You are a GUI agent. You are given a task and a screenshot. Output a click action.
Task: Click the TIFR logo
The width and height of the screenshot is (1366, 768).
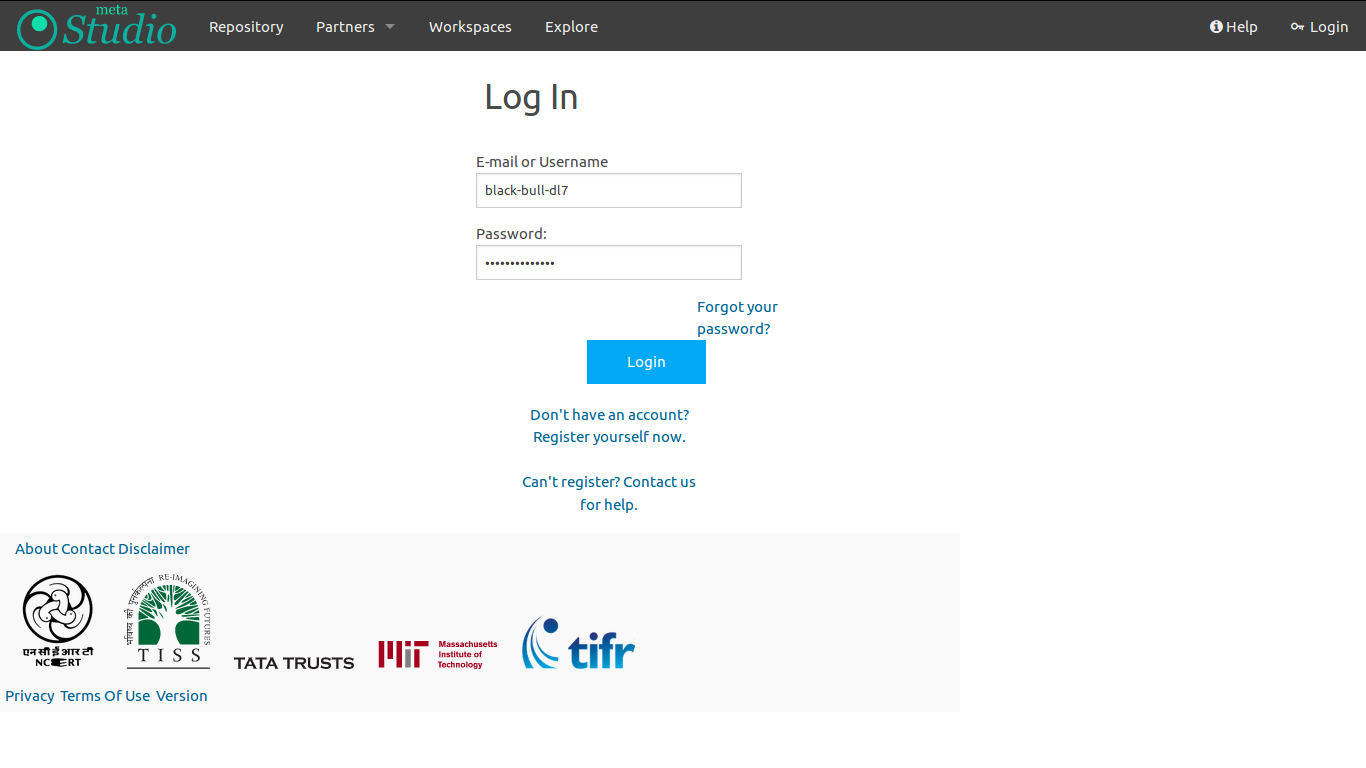pos(578,643)
